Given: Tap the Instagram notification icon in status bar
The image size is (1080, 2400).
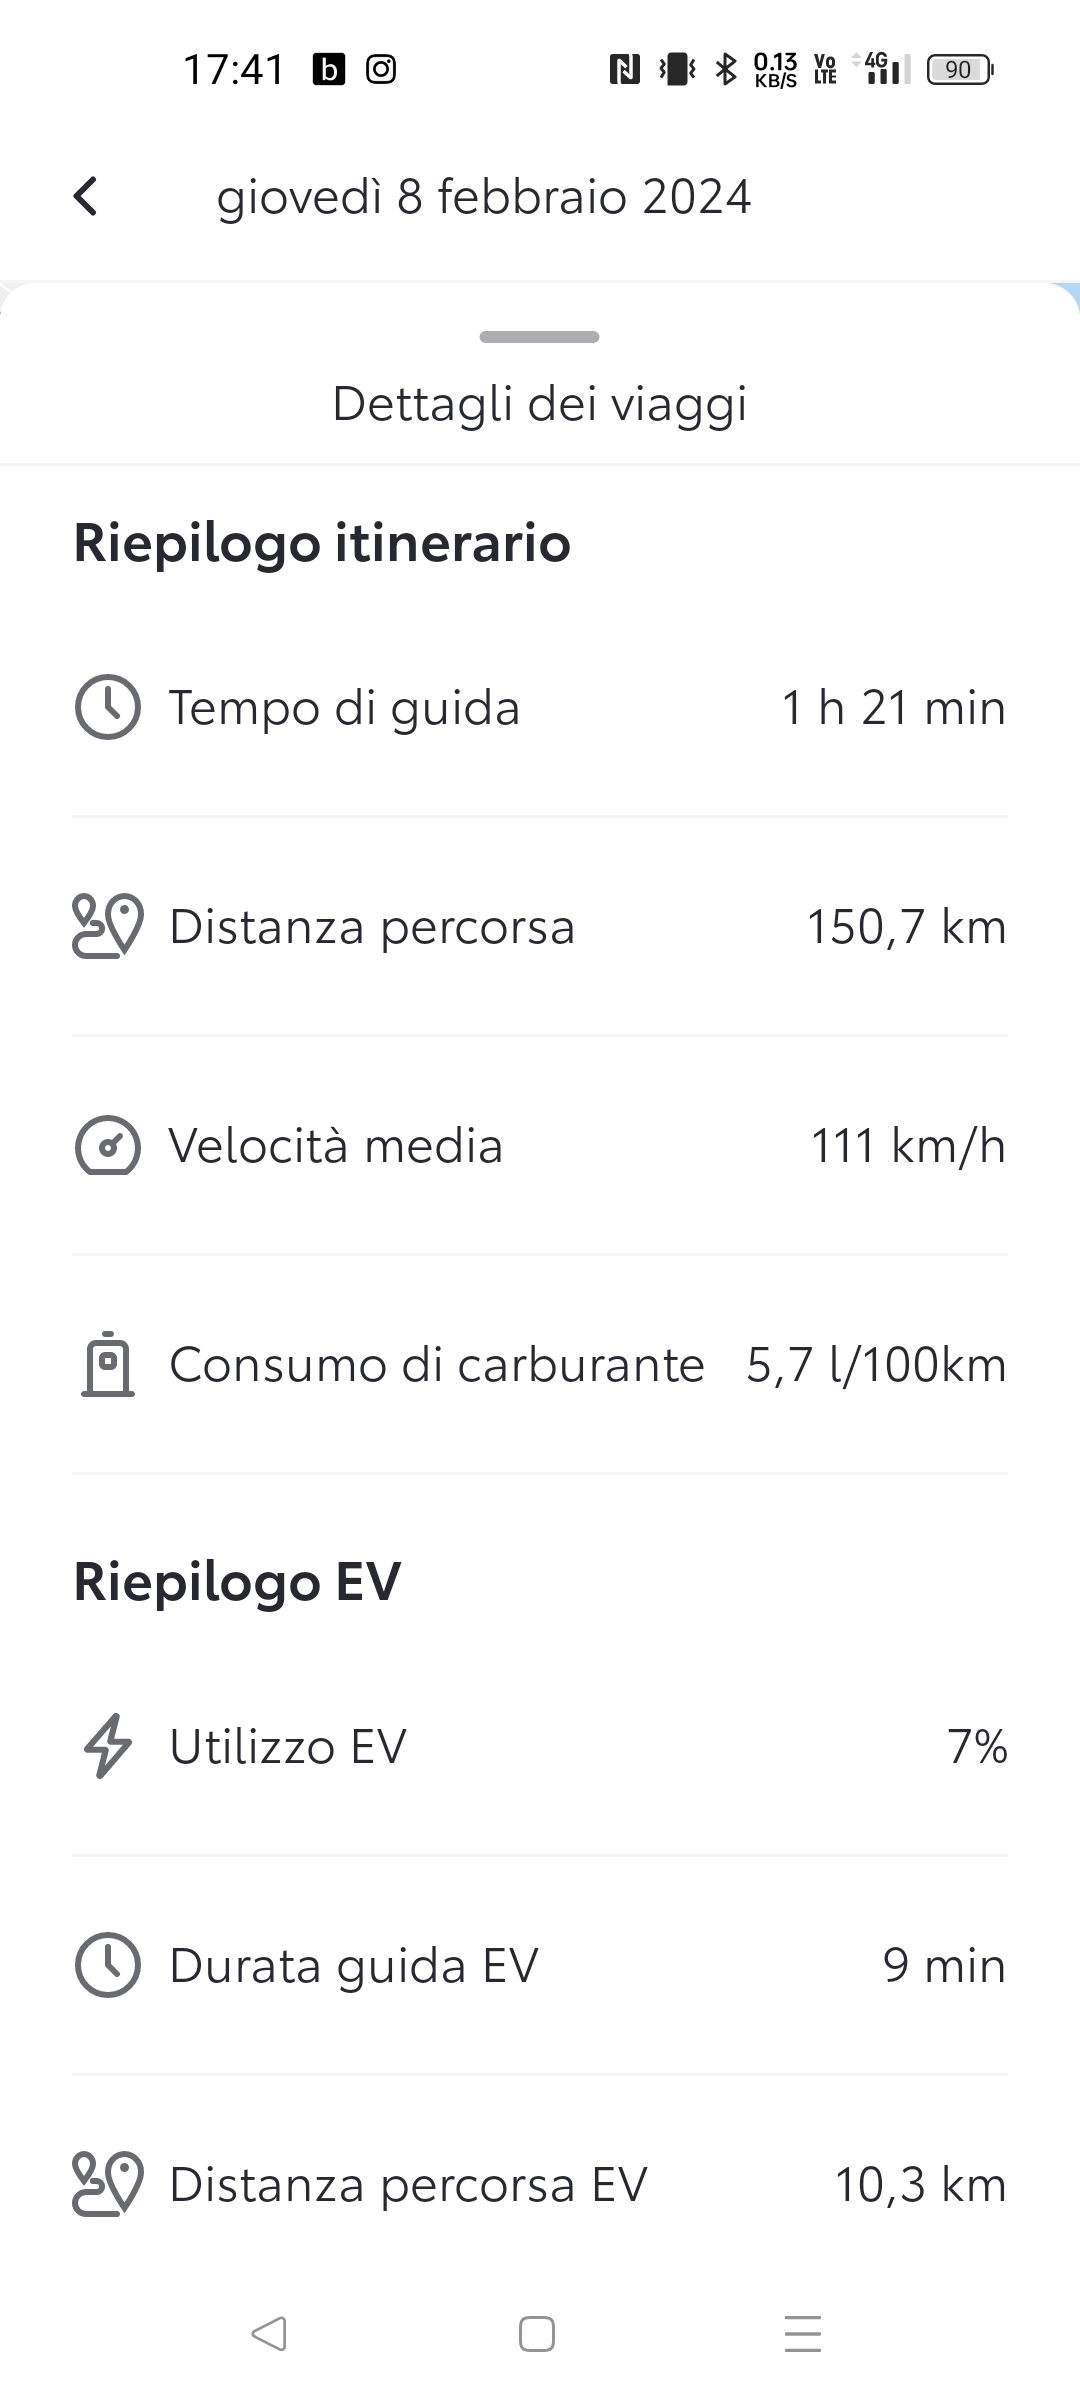Looking at the screenshot, I should pos(381,69).
